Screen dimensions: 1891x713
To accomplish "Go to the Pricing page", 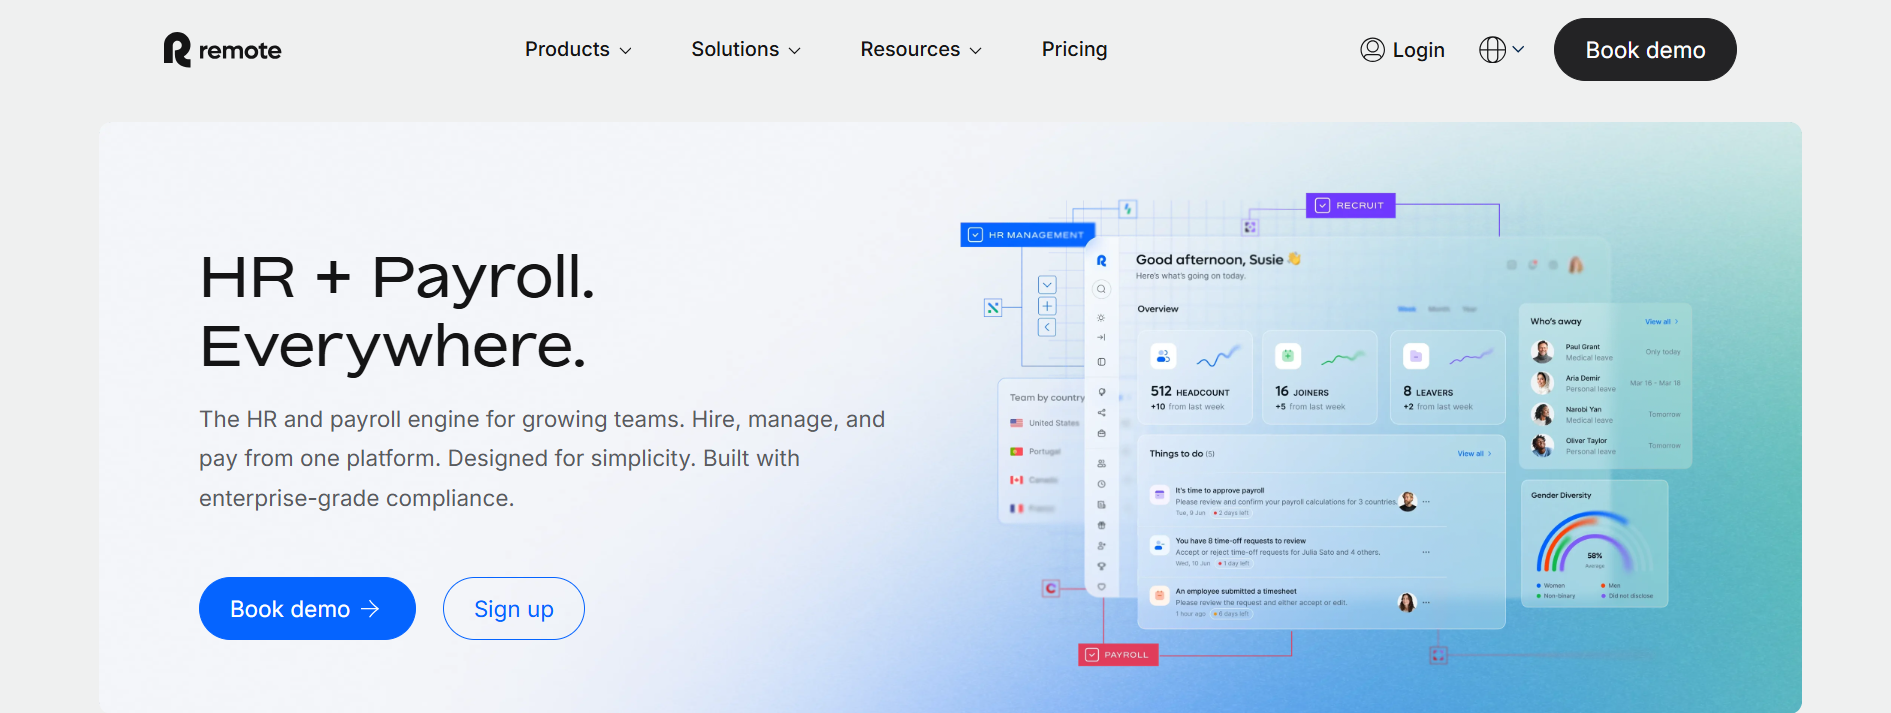I will coord(1074,49).
